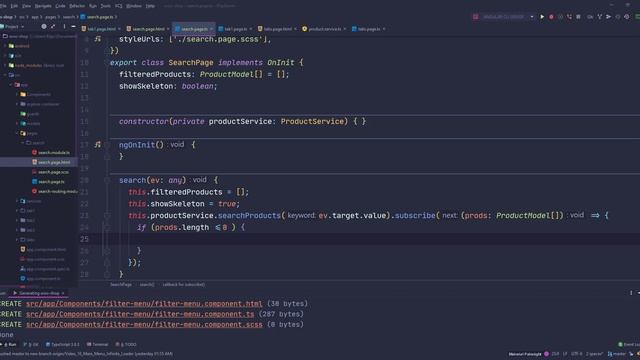640x360 pixels.
Task: Click the gutter icon beside the styleUrls line
Action: [98, 39]
